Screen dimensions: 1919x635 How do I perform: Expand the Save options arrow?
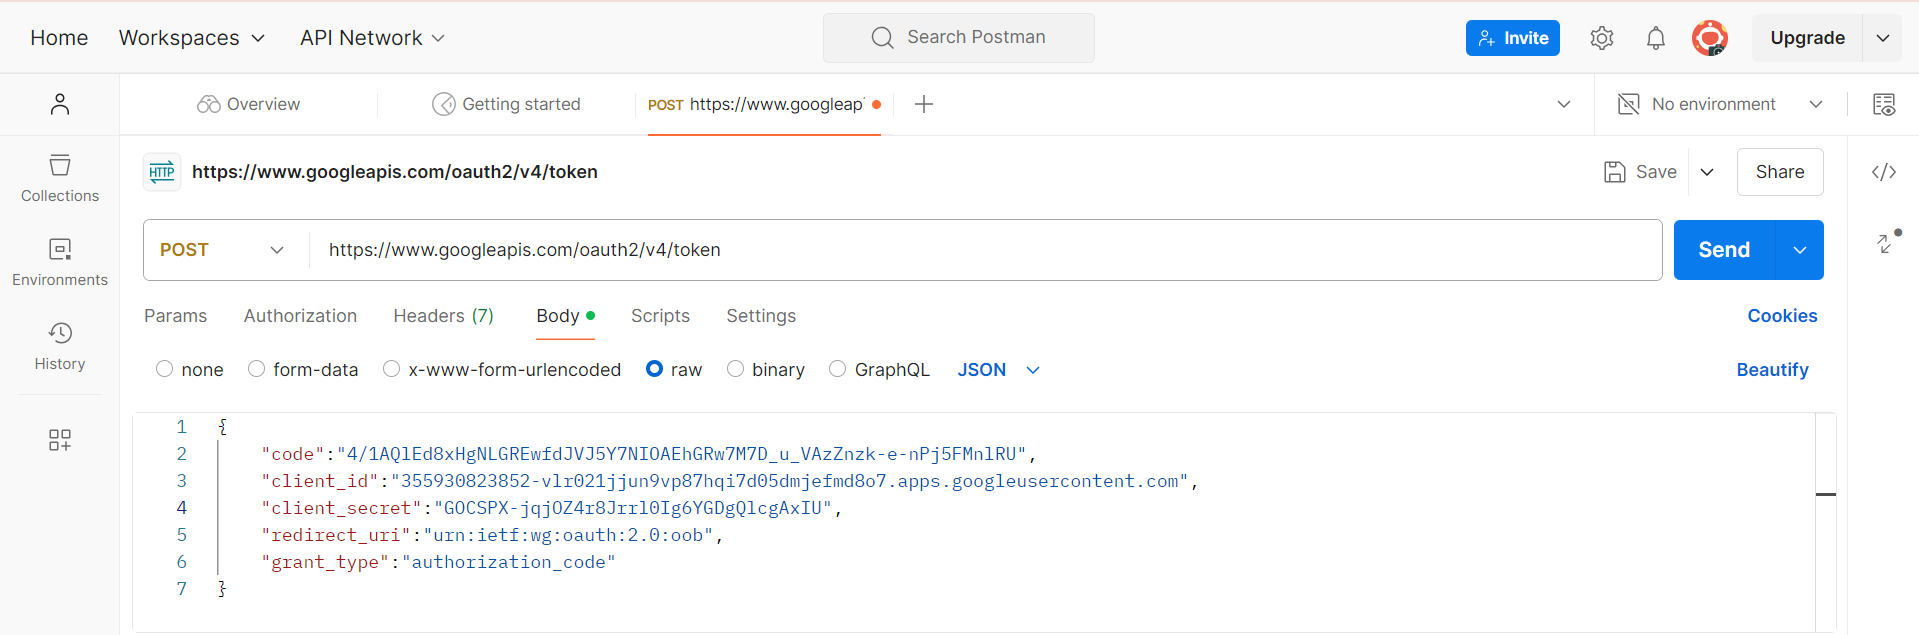coord(1707,172)
